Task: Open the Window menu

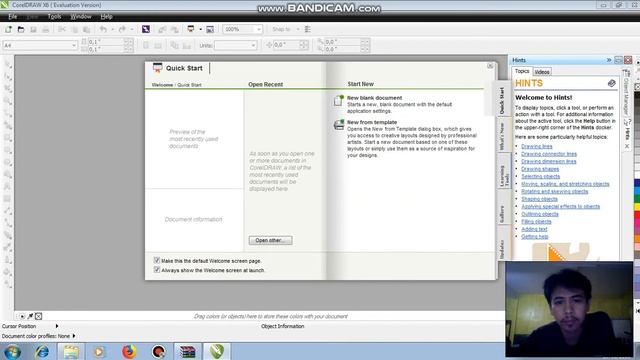Action: click(x=81, y=17)
